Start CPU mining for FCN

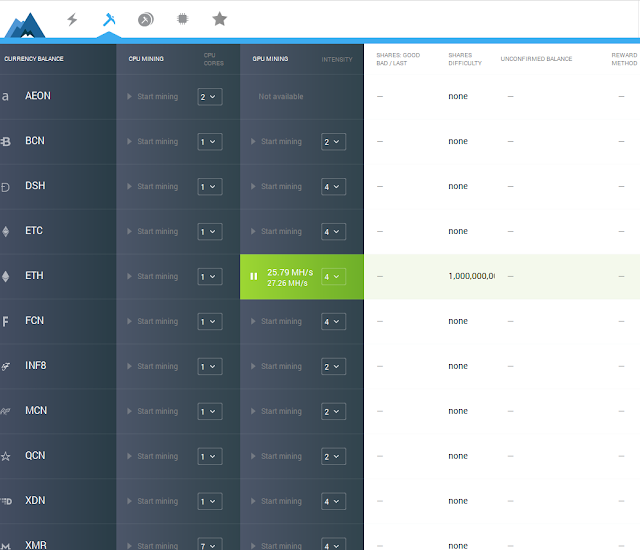click(x=153, y=321)
